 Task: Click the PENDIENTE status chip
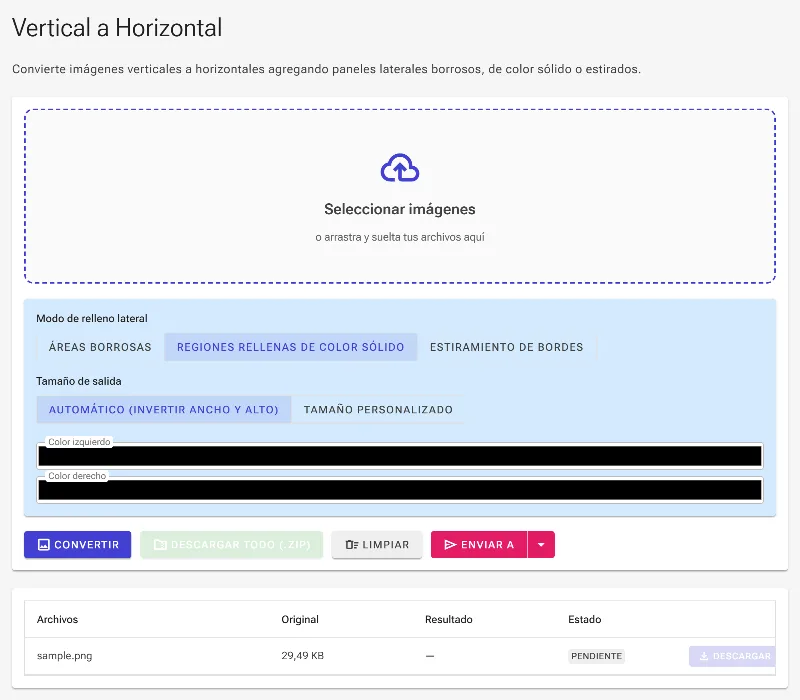tap(596, 656)
